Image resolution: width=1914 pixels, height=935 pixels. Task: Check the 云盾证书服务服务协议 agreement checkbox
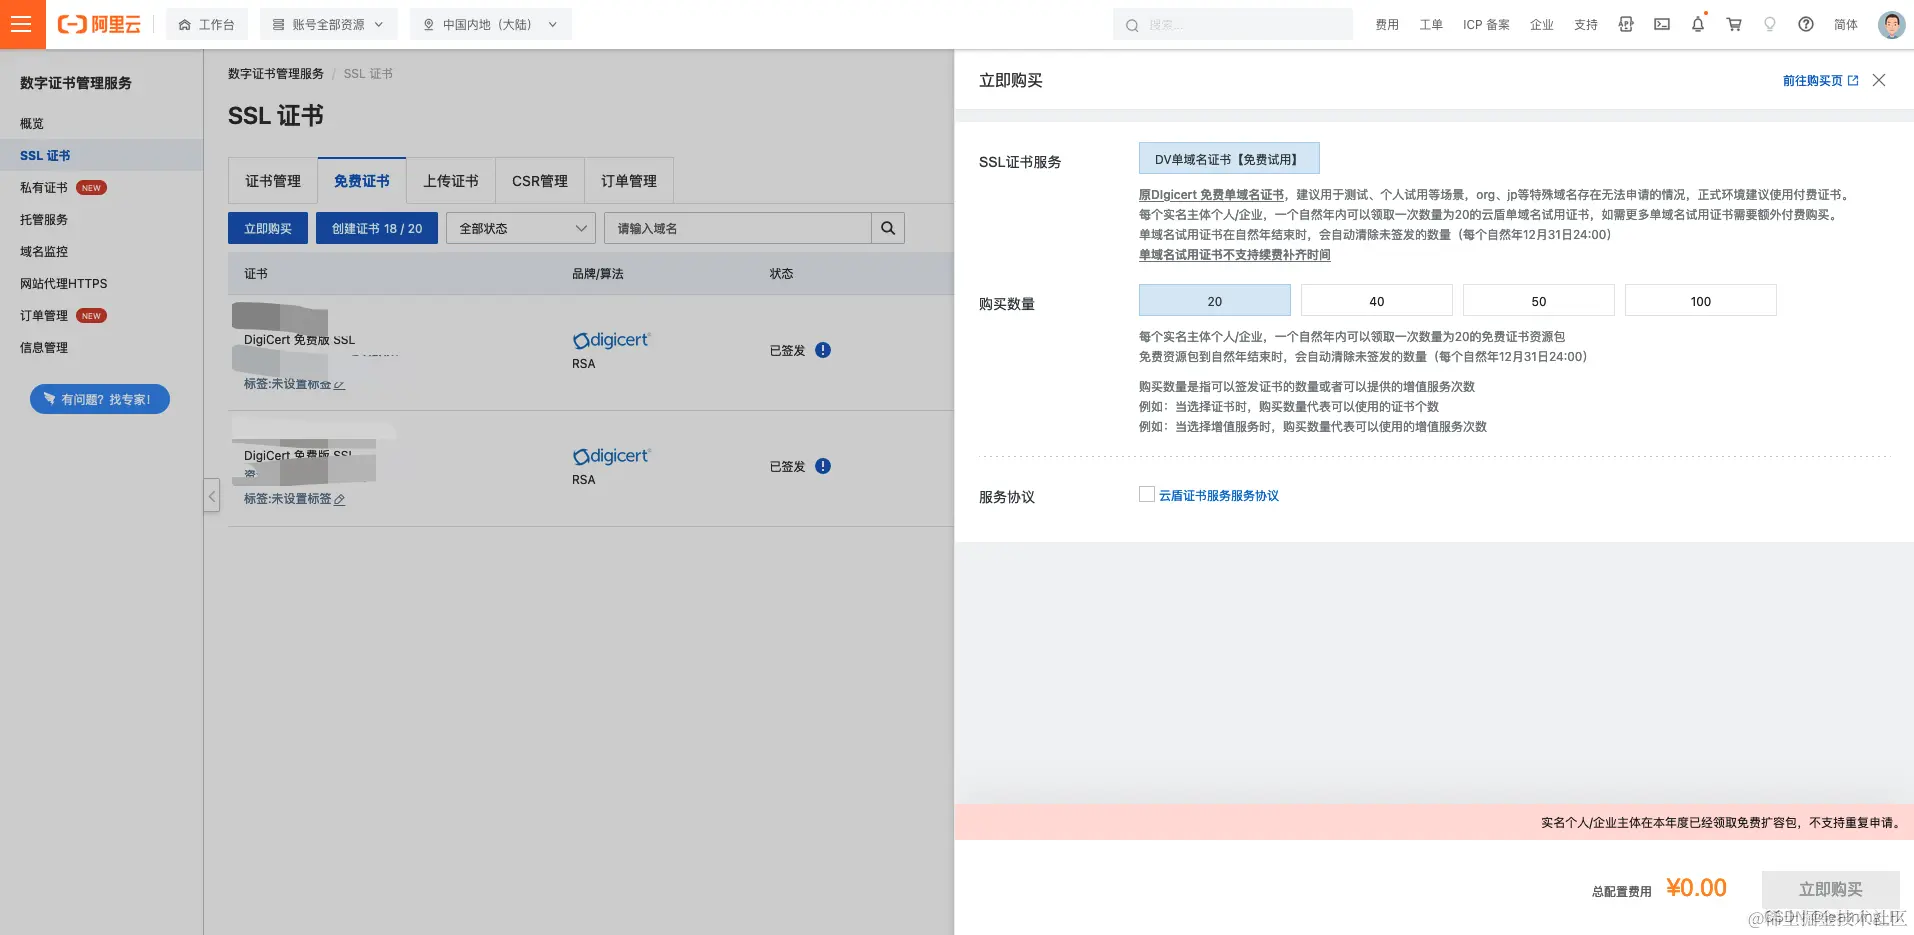(1146, 493)
